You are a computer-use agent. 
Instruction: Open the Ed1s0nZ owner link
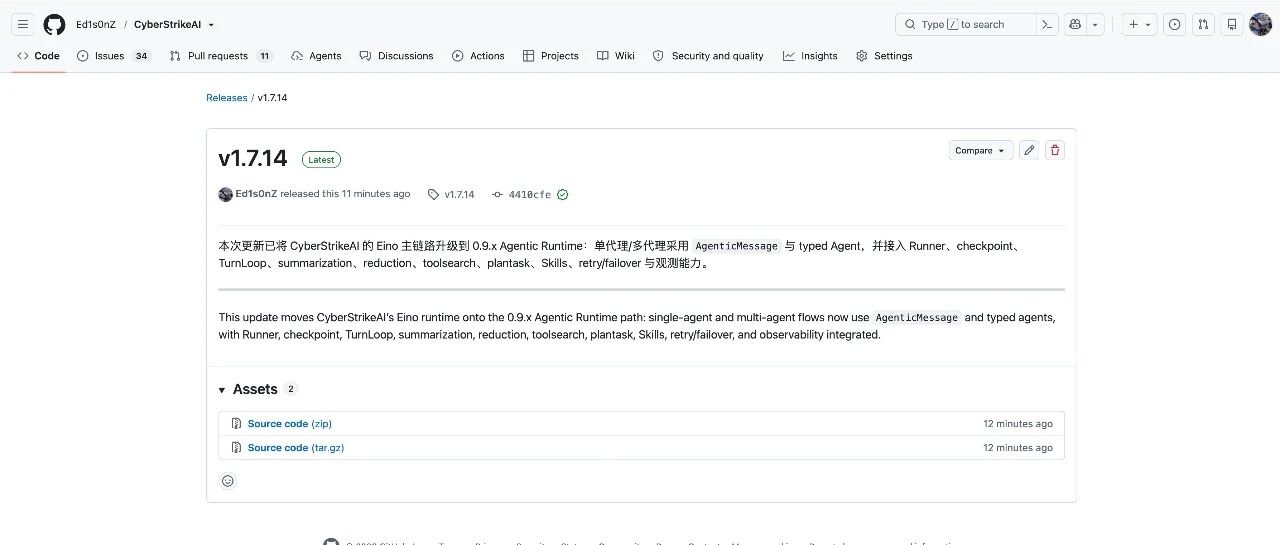96,25
